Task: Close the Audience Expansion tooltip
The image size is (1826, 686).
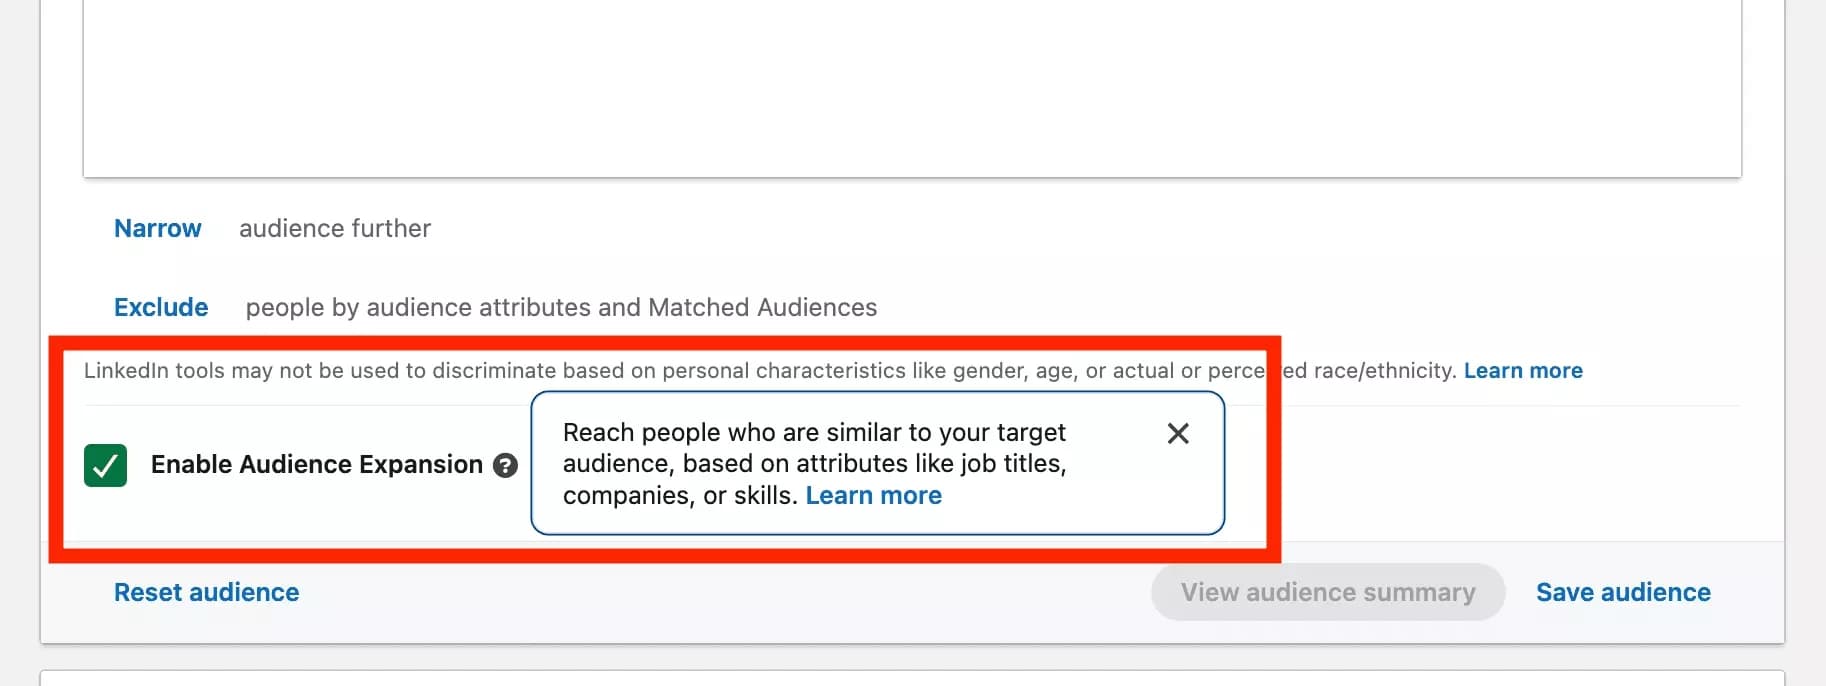Action: [1177, 433]
